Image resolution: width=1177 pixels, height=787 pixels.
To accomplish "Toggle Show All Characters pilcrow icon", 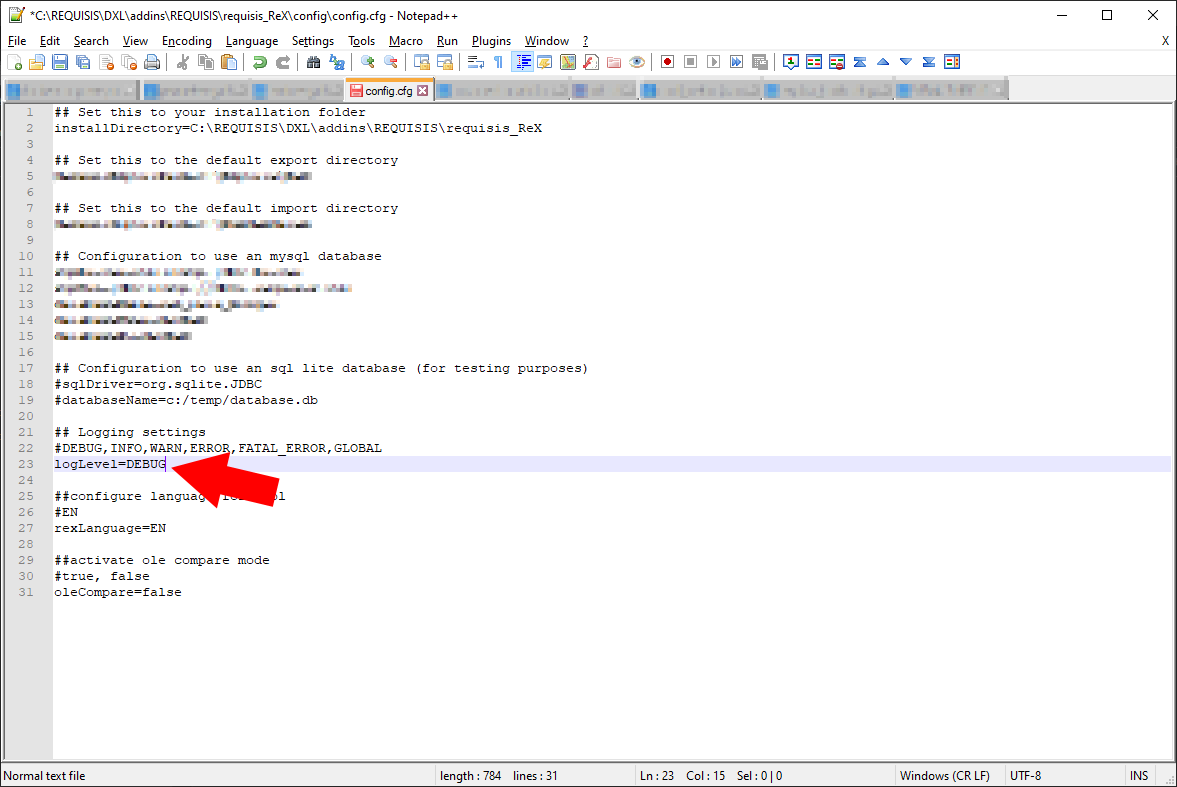I will (x=498, y=62).
